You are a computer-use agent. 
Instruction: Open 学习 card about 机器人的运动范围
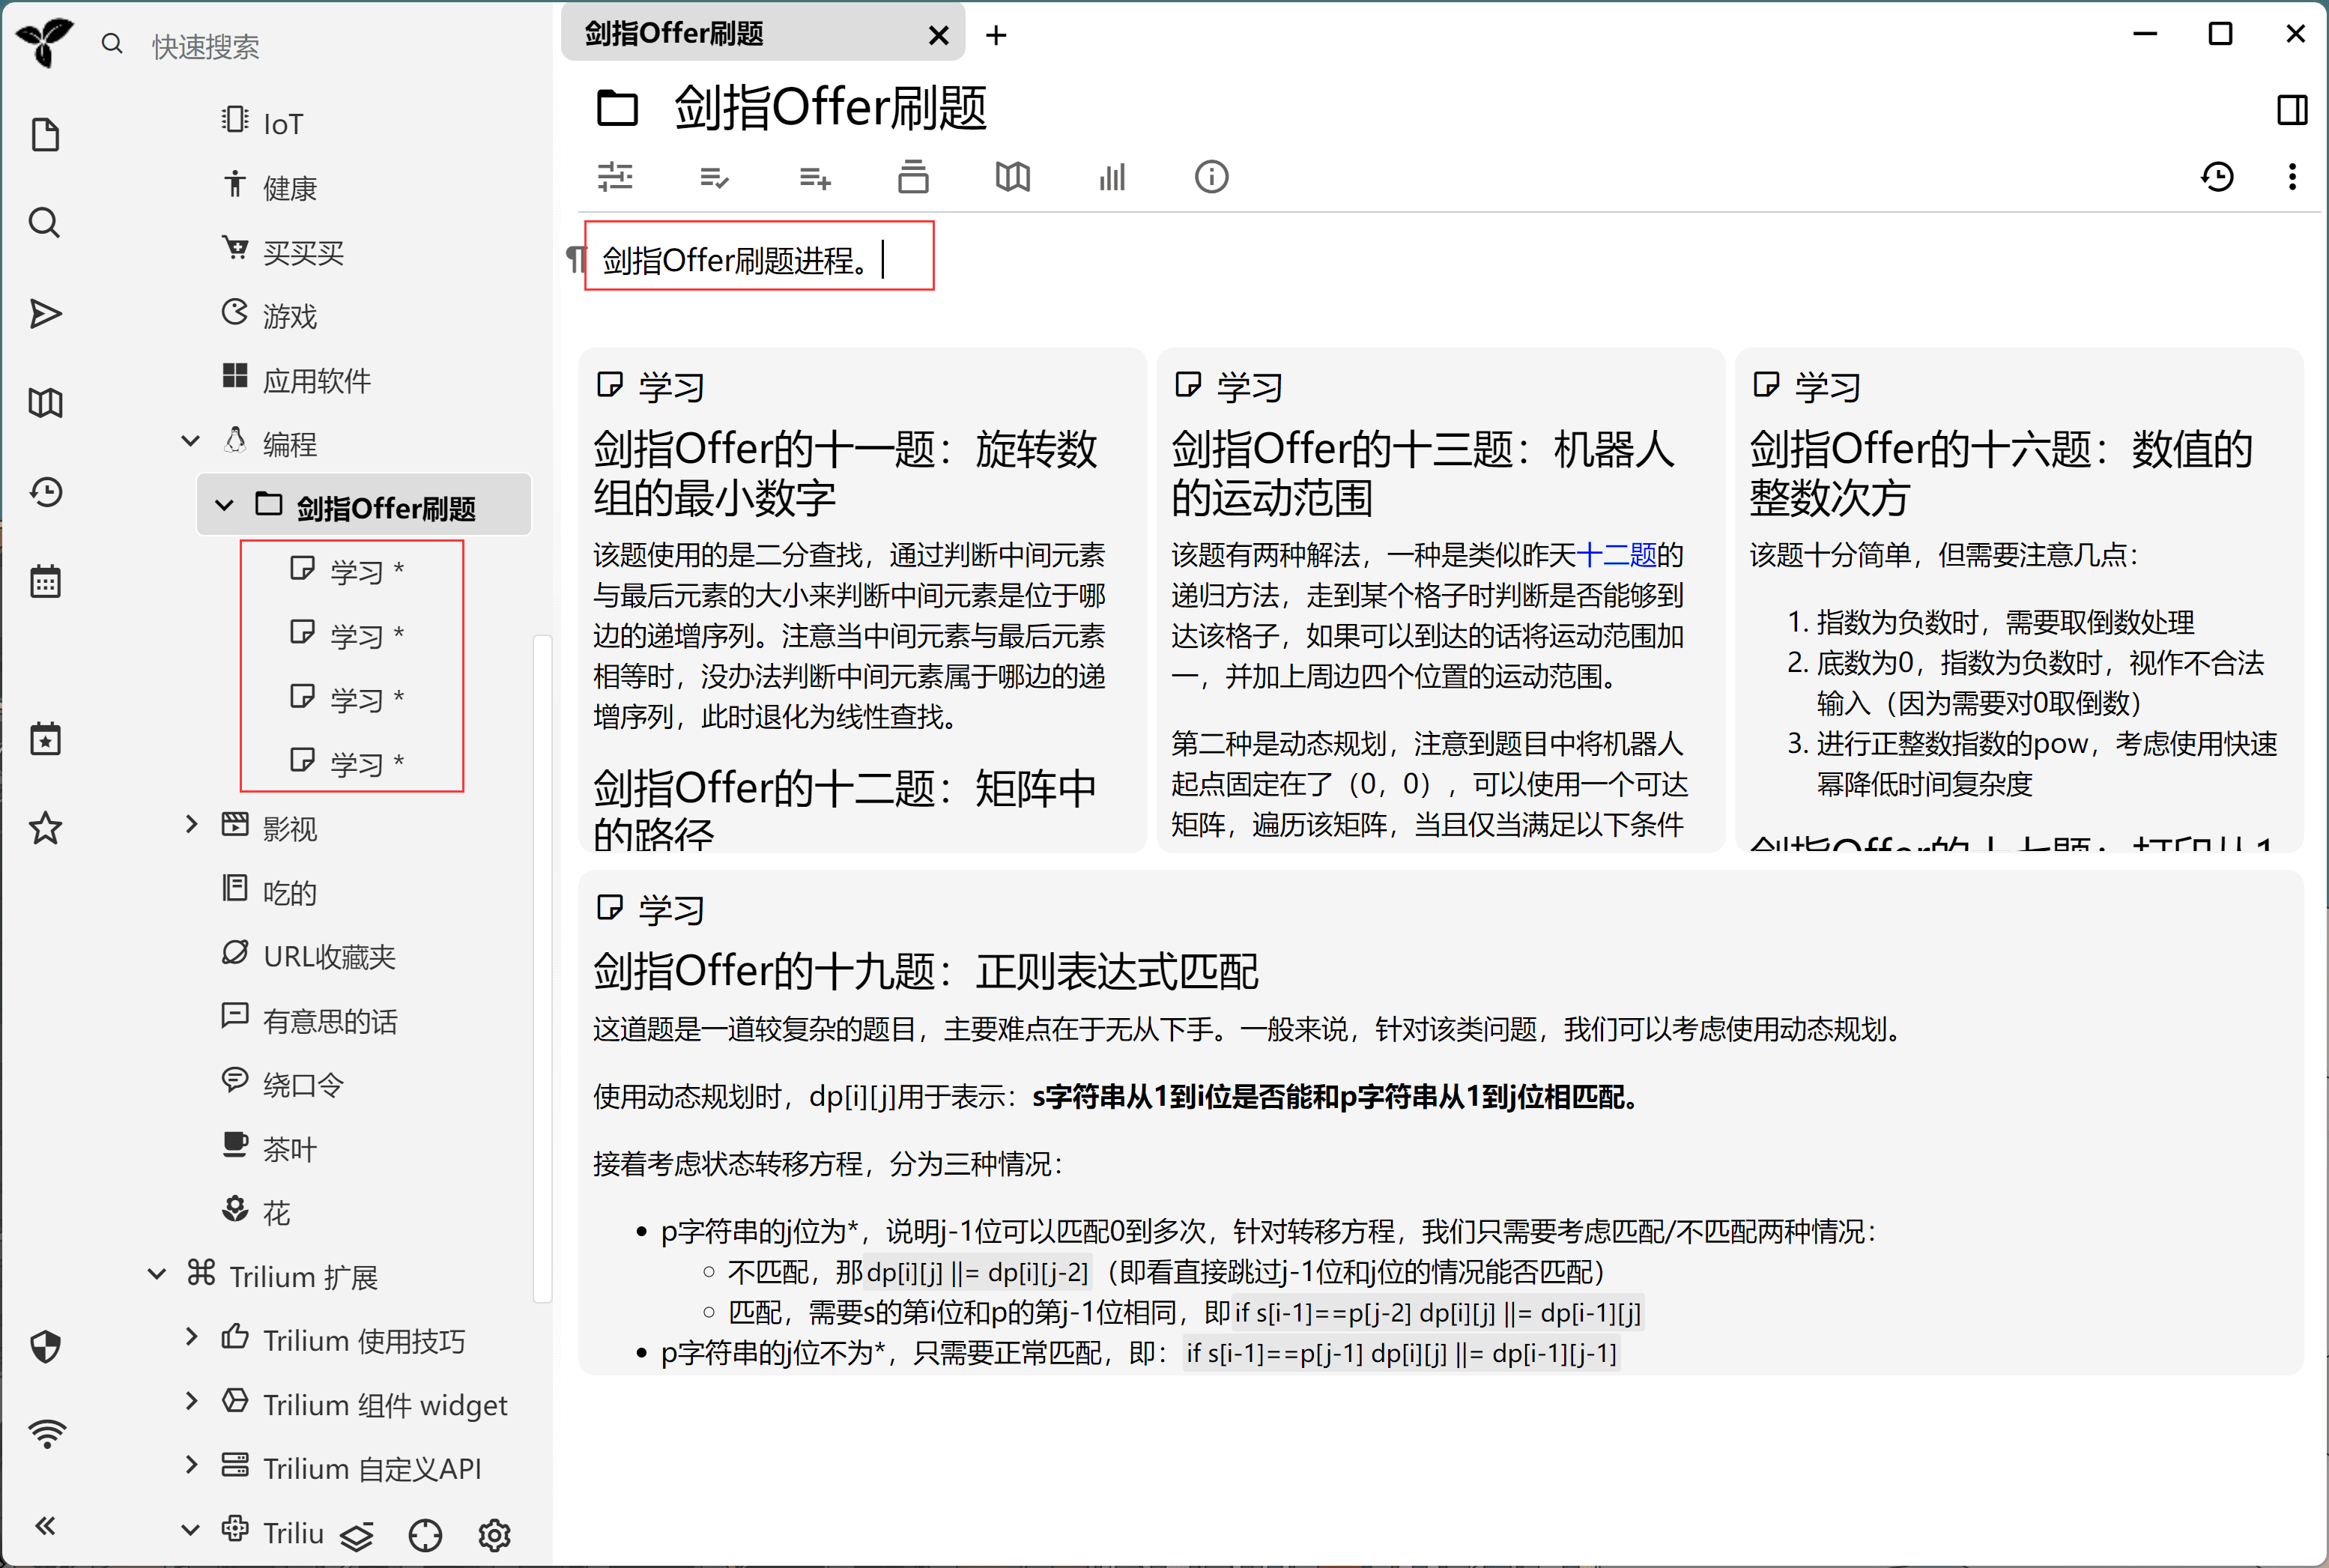(x=1440, y=600)
